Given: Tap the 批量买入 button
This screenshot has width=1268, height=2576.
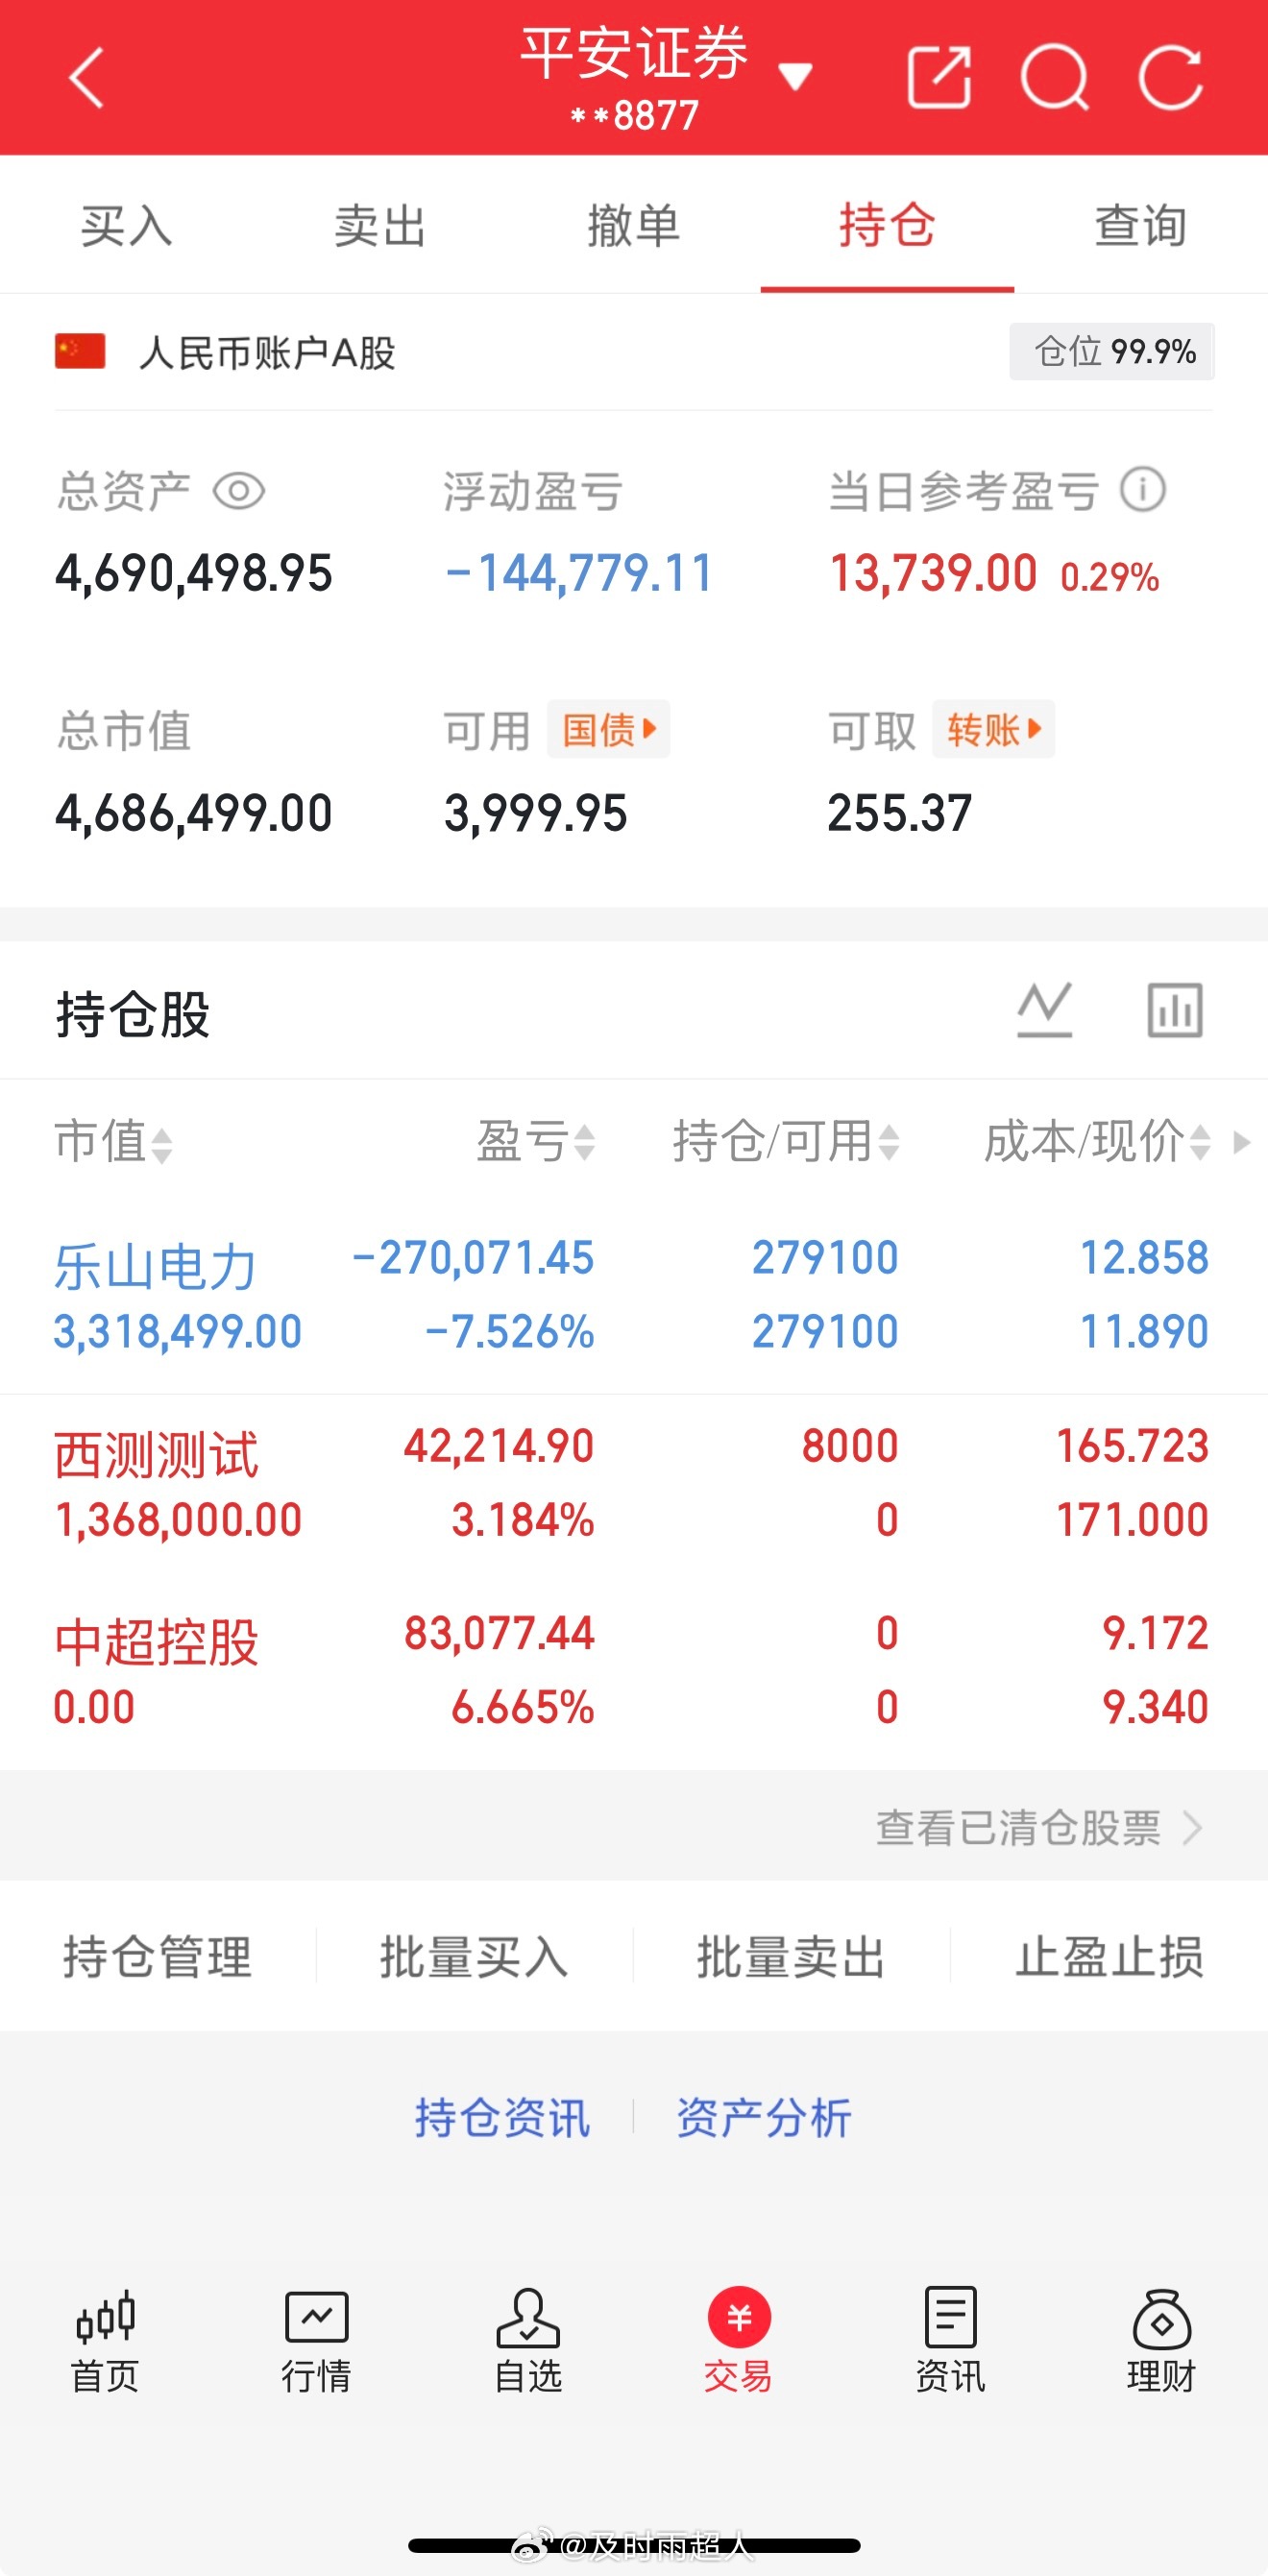Looking at the screenshot, I should [475, 1956].
